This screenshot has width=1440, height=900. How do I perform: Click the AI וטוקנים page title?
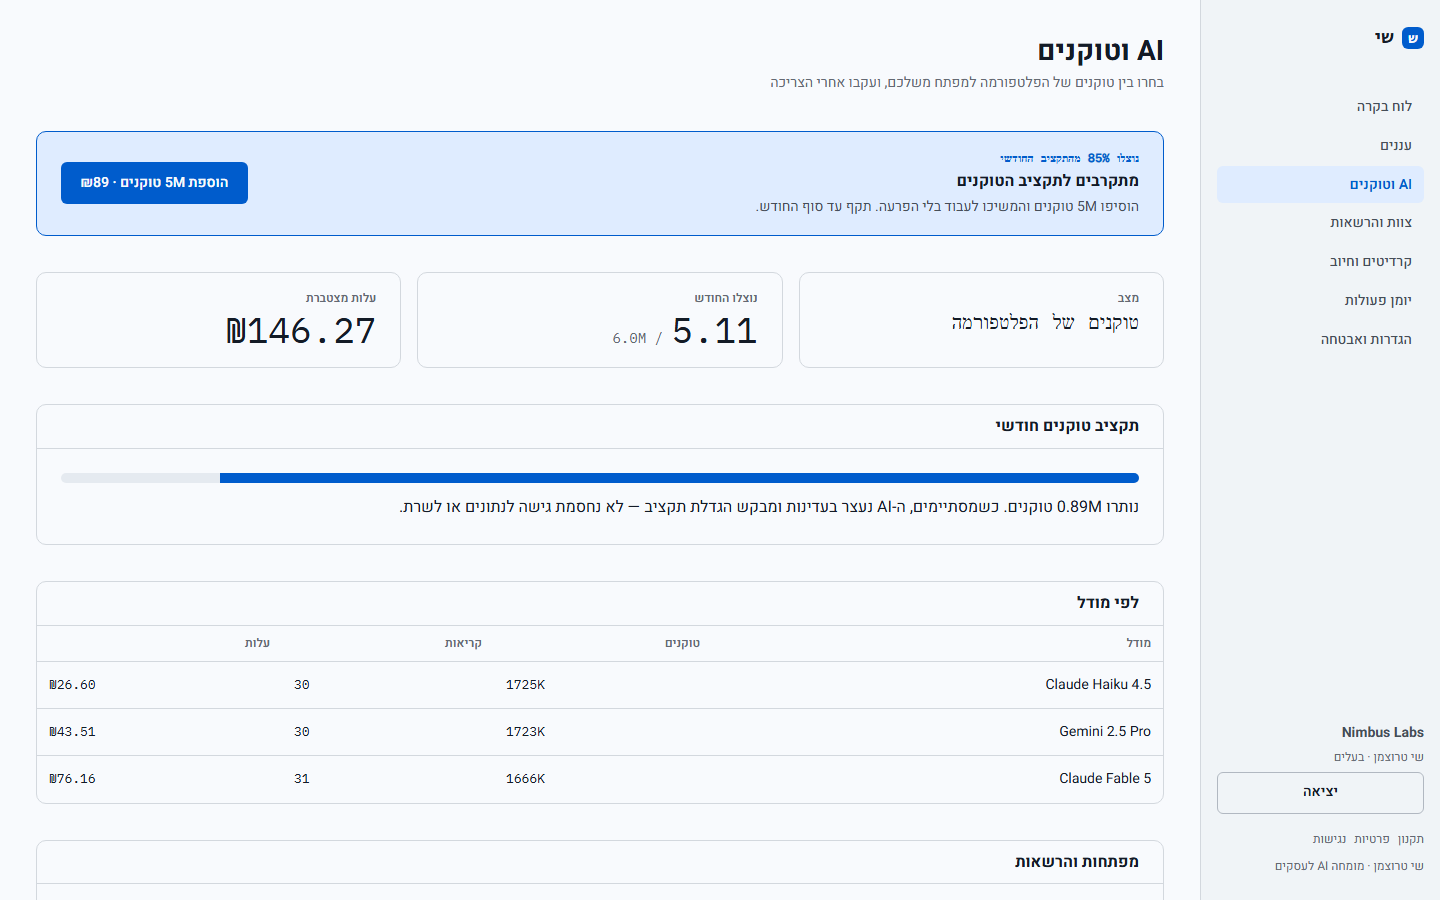1100,51
